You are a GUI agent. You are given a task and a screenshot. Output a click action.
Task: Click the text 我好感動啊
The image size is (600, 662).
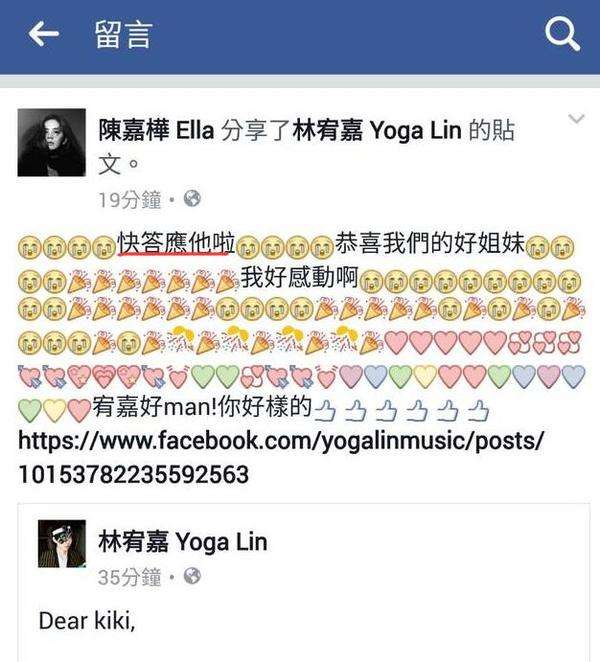point(299,277)
